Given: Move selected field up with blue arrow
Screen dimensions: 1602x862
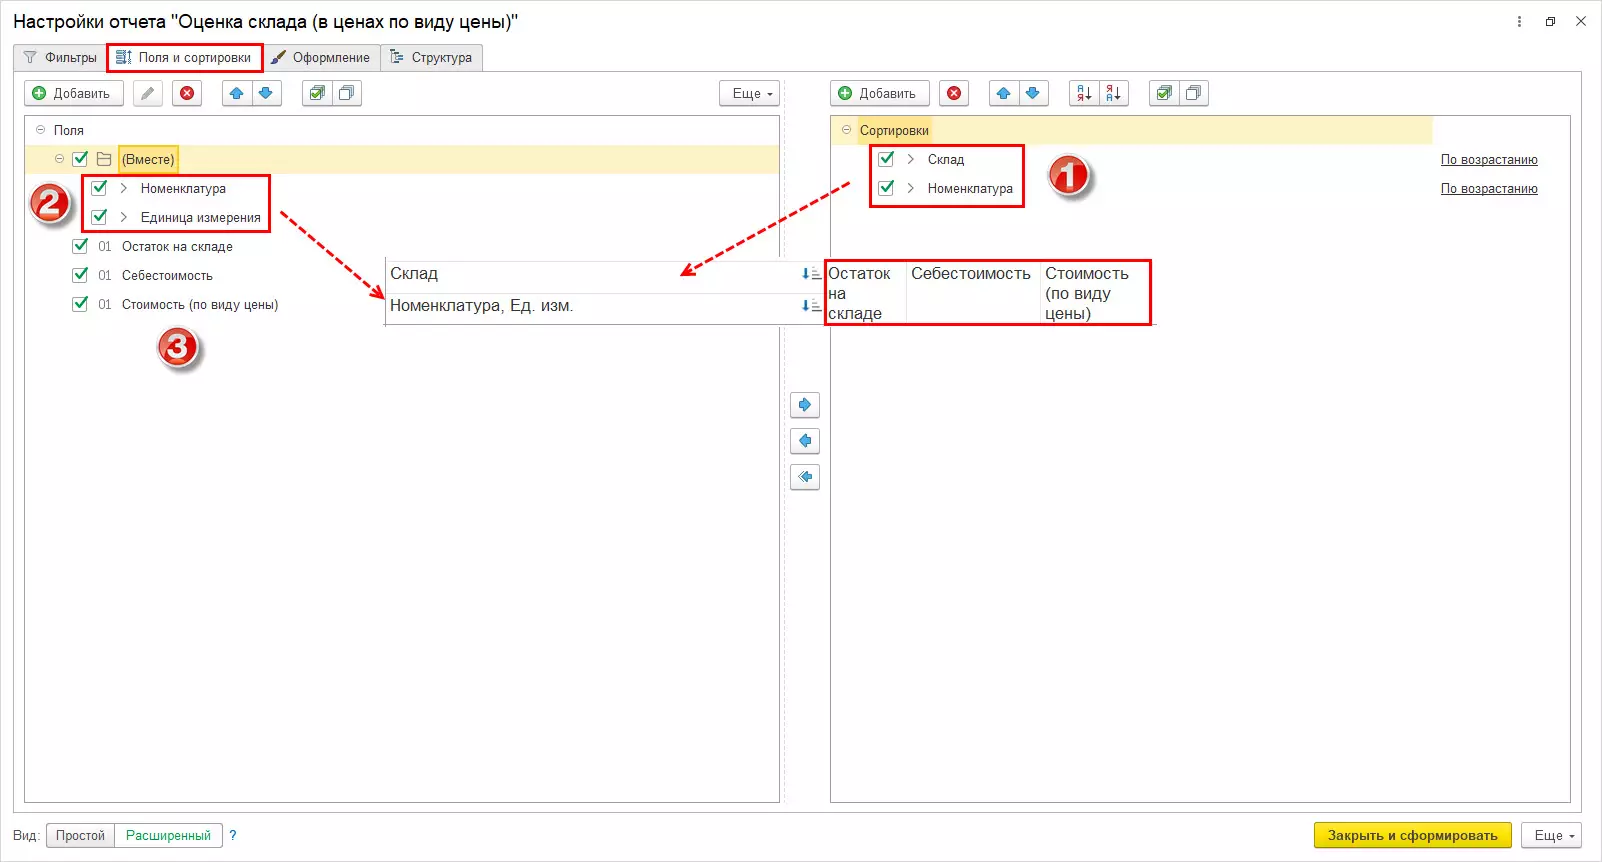Looking at the screenshot, I should [237, 93].
